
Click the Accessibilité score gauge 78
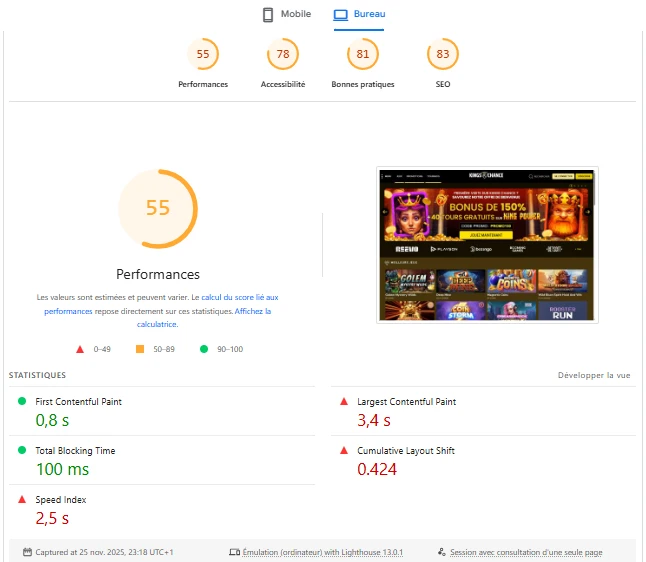point(283,54)
